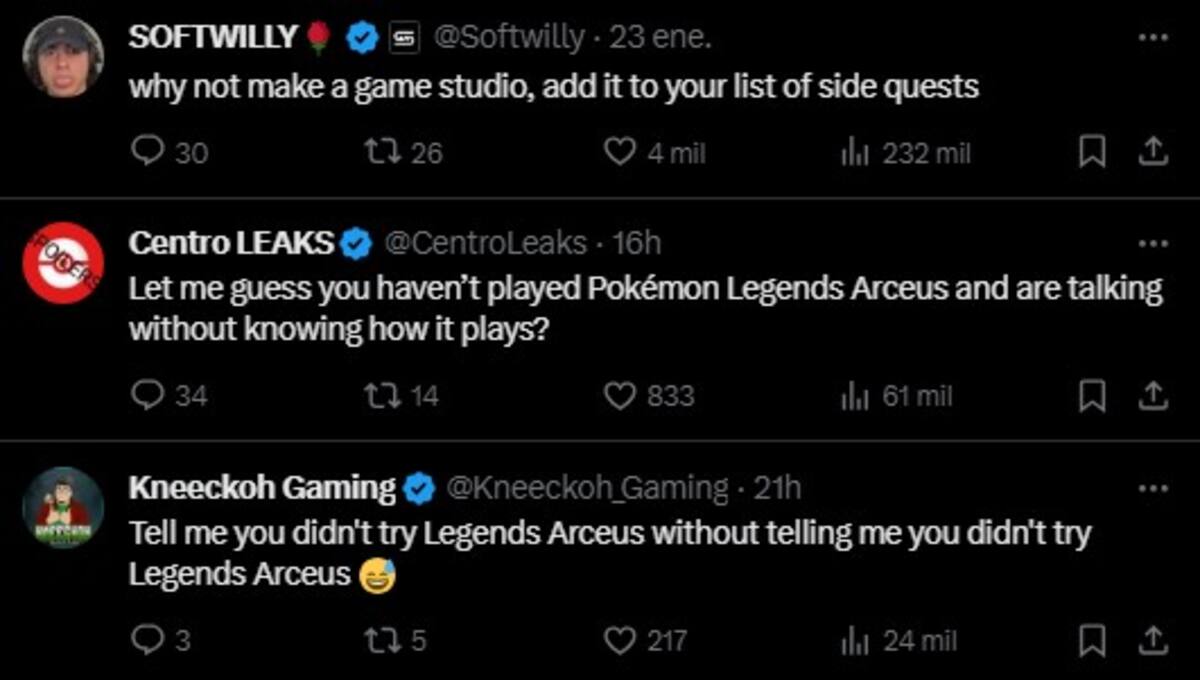Bookmark the Kneeckoh Gaming tweet
The image size is (1200, 680).
[1094, 639]
